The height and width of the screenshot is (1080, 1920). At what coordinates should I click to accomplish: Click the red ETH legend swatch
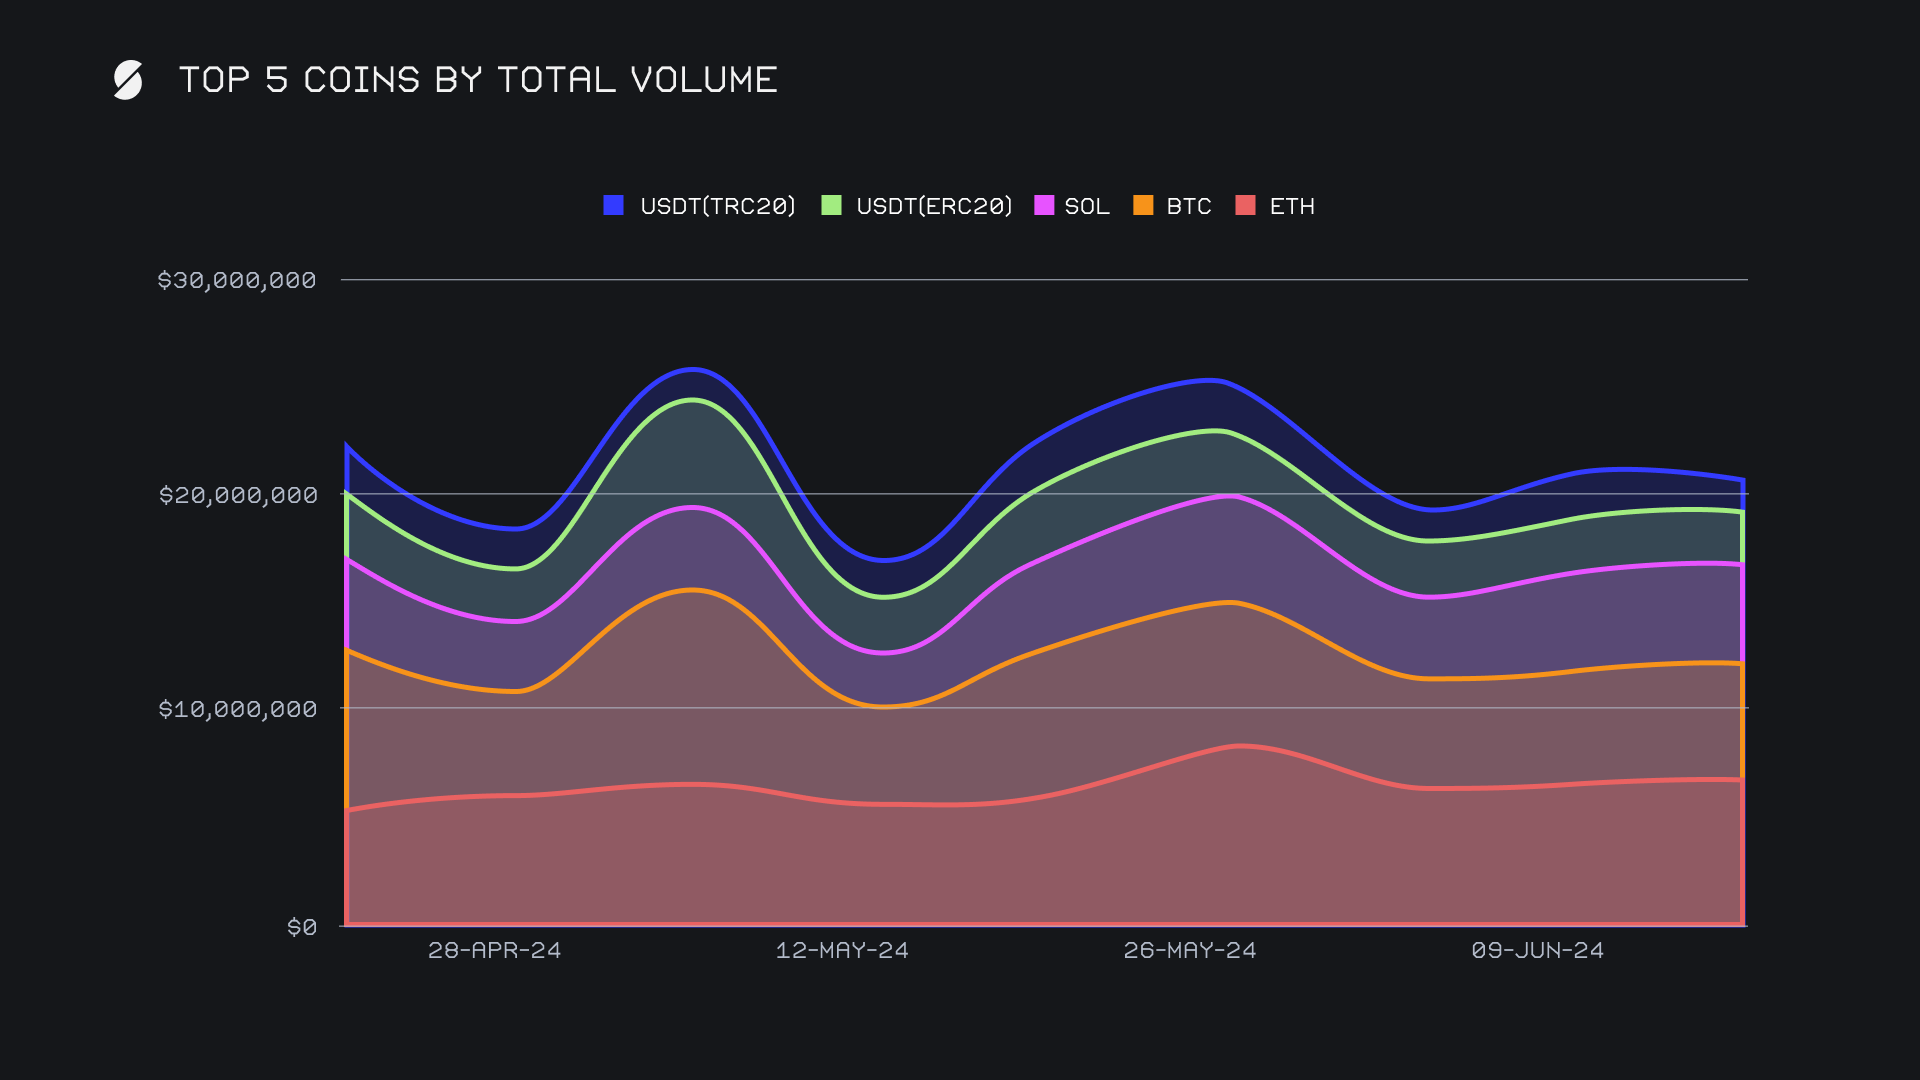coord(1245,205)
